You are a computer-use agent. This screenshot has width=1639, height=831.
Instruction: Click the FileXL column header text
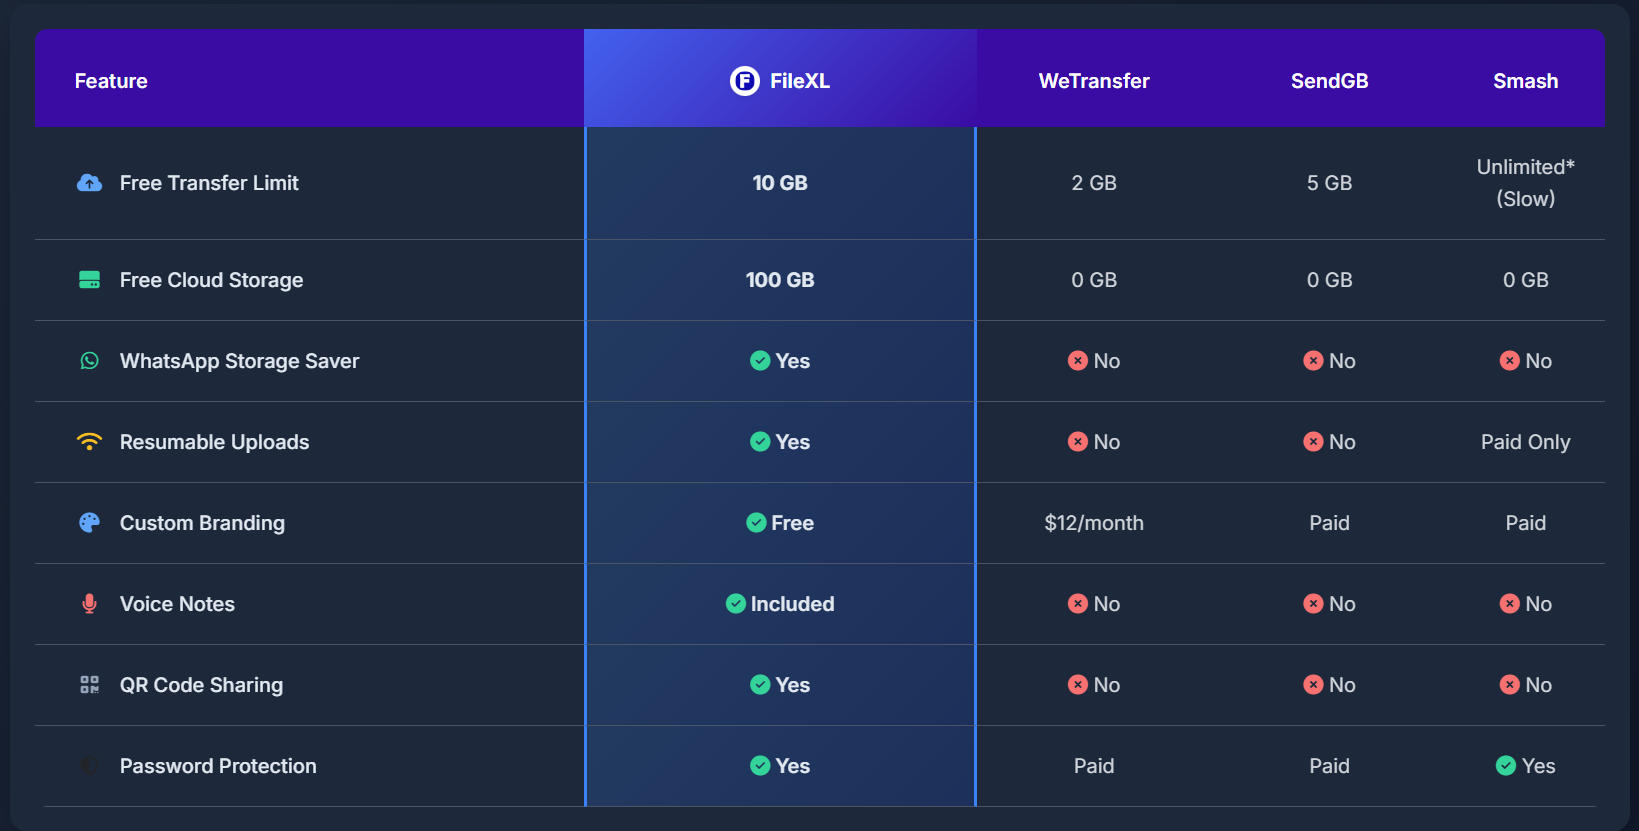(x=800, y=81)
